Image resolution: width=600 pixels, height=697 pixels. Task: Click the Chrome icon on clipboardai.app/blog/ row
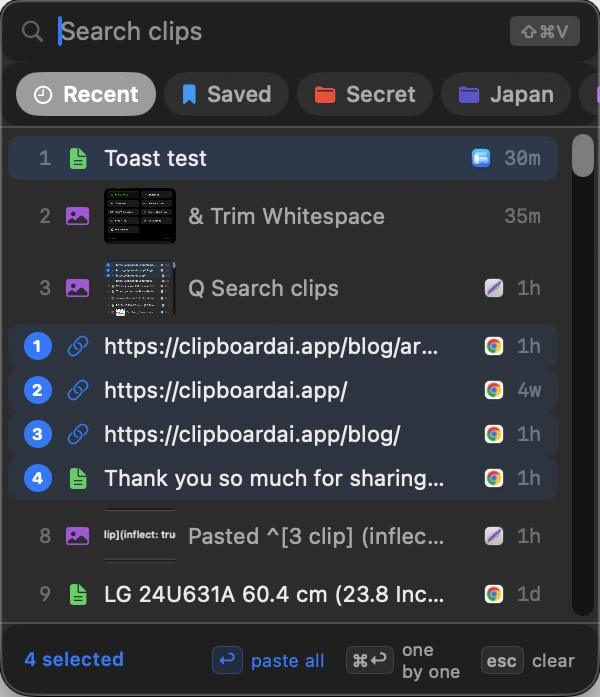[494, 434]
